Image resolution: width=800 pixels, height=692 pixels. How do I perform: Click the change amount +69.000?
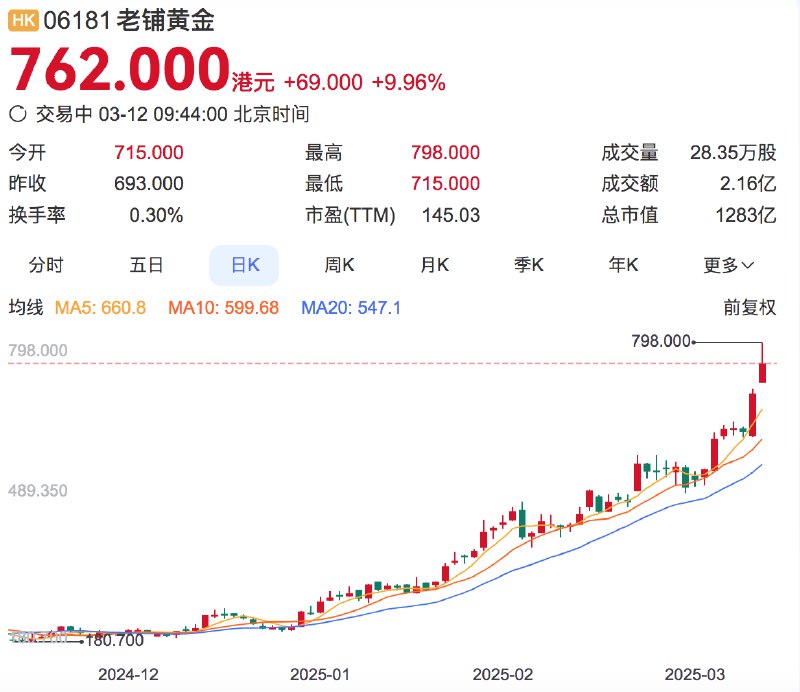tap(323, 82)
